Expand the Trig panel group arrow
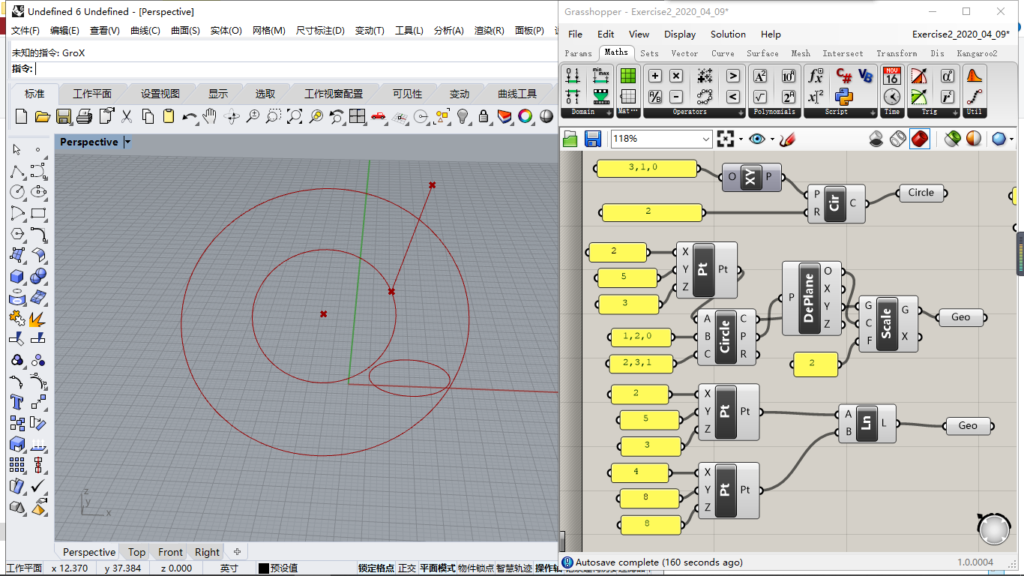Screen dimensions: 1024x576 tap(955, 113)
